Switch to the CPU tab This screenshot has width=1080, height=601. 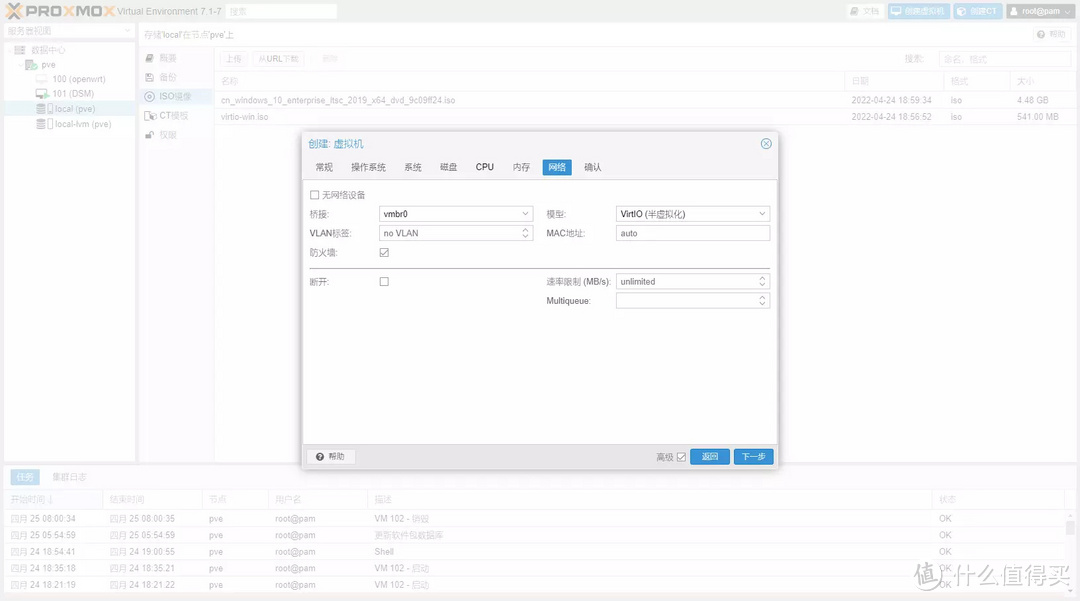485,167
